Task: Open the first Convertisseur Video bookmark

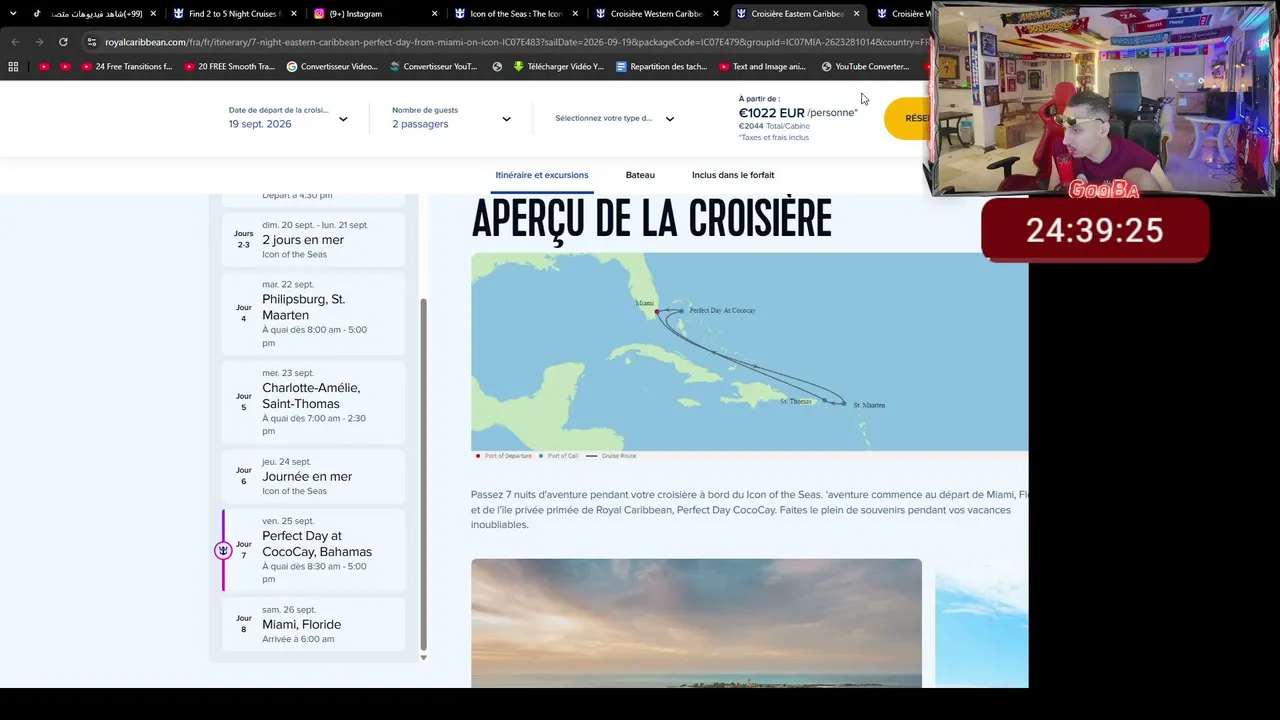Action: click(x=332, y=67)
